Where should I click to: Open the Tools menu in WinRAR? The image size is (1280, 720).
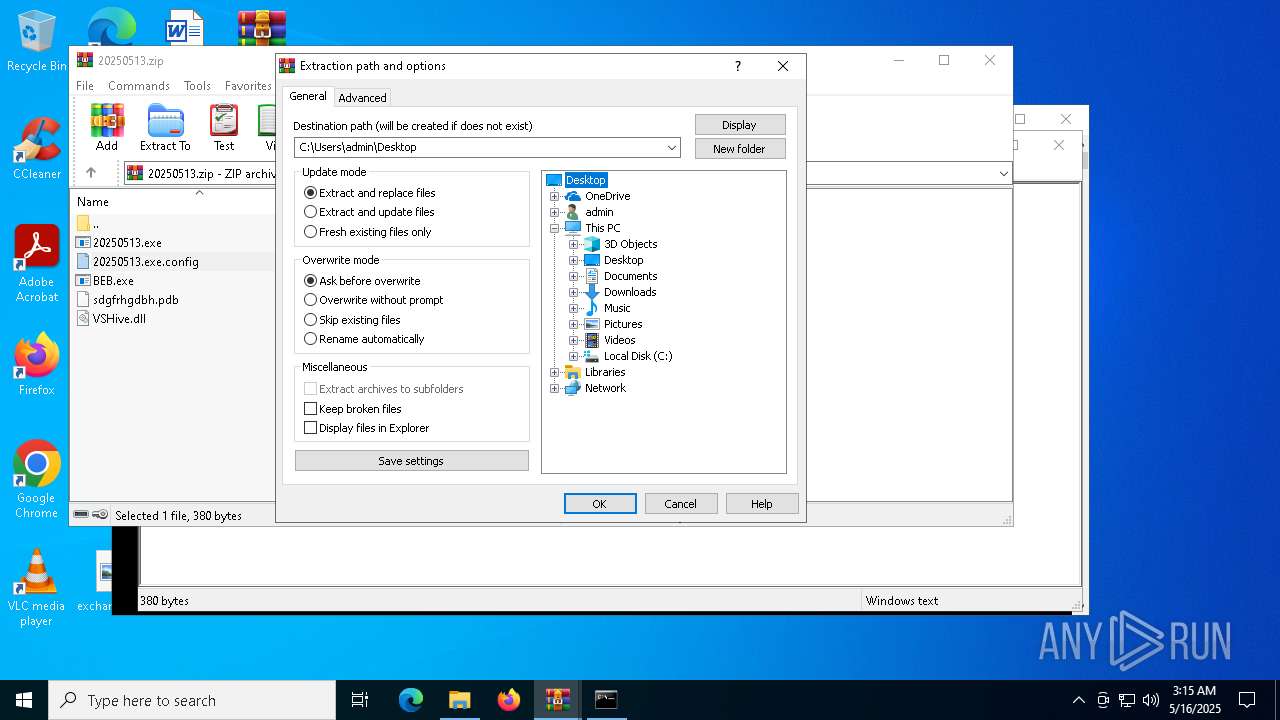pos(197,86)
